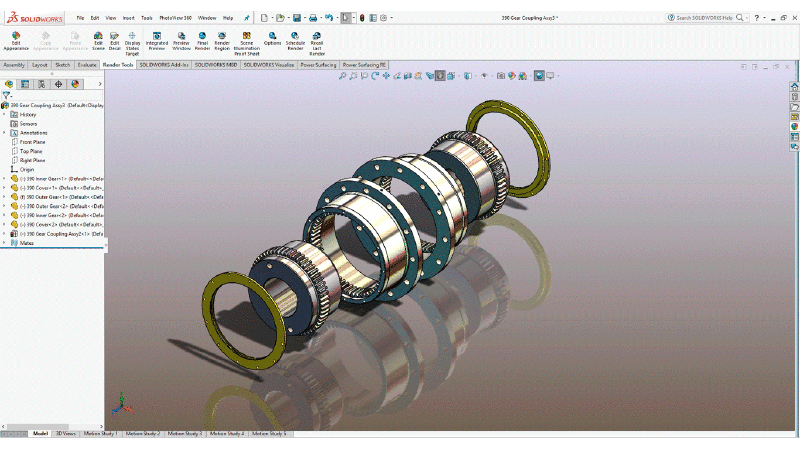The image size is (800, 450).
Task: Expand the 390 Inner Gear<1> component
Action: [5, 179]
